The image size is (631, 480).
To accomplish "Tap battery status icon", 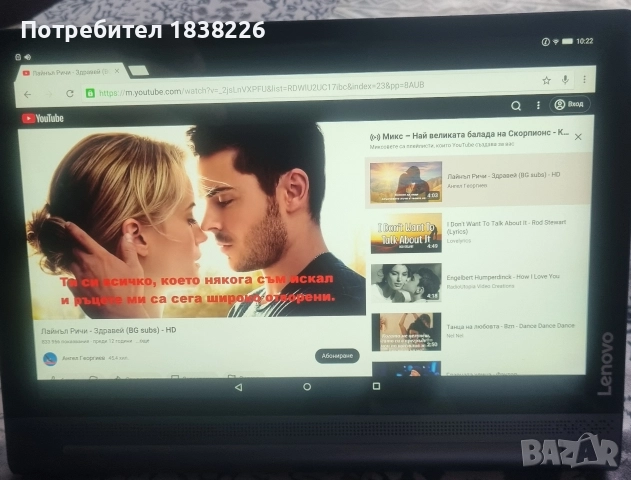I will (x=567, y=41).
